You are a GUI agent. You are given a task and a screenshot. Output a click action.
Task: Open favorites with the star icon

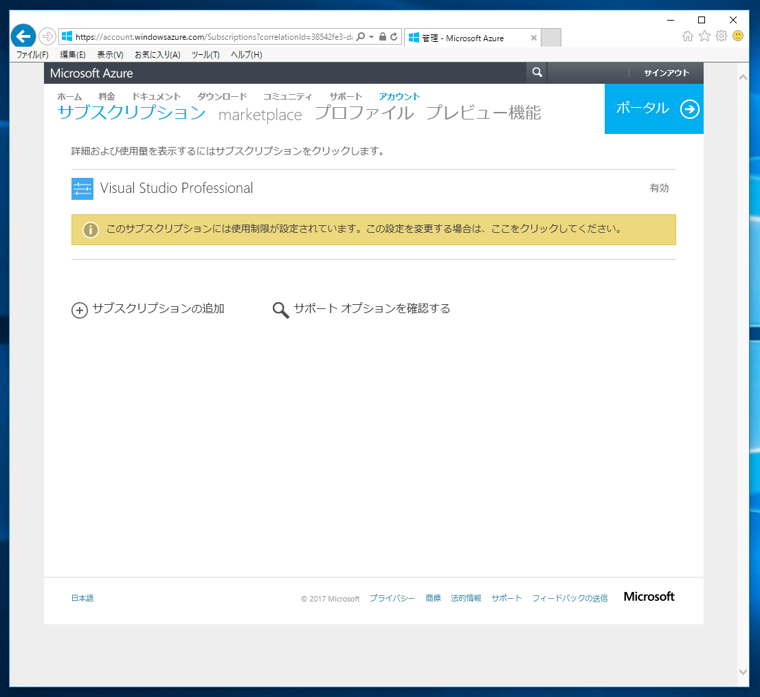704,36
